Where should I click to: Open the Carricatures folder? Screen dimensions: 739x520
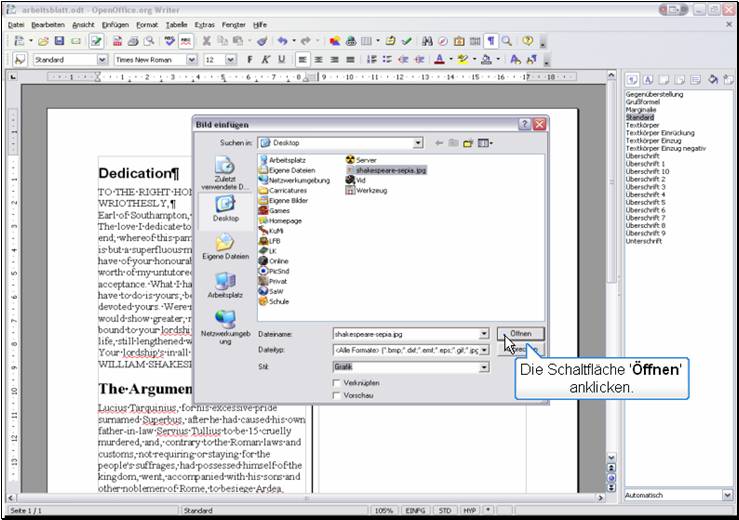[288, 190]
